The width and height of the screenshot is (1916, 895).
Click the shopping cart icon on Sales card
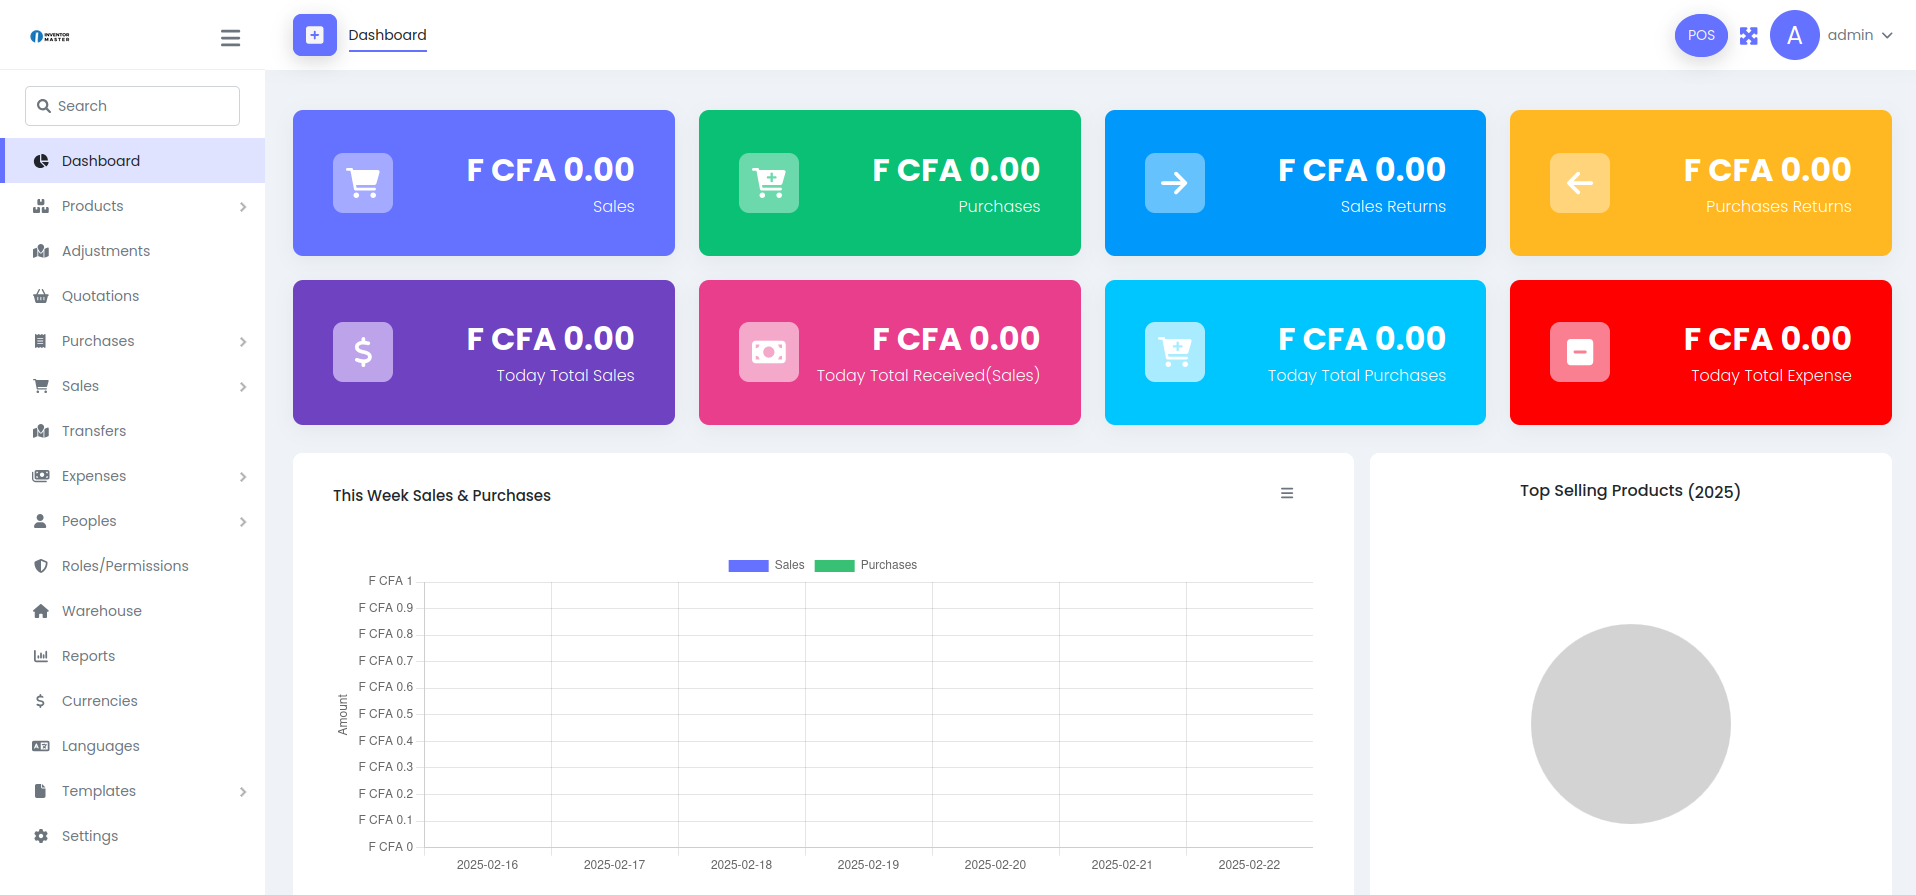(363, 183)
